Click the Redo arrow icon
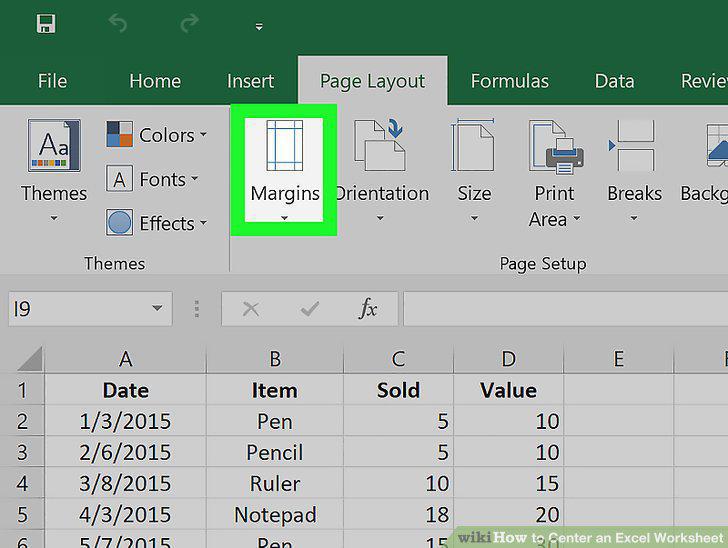The width and height of the screenshot is (728, 548). pos(189,23)
